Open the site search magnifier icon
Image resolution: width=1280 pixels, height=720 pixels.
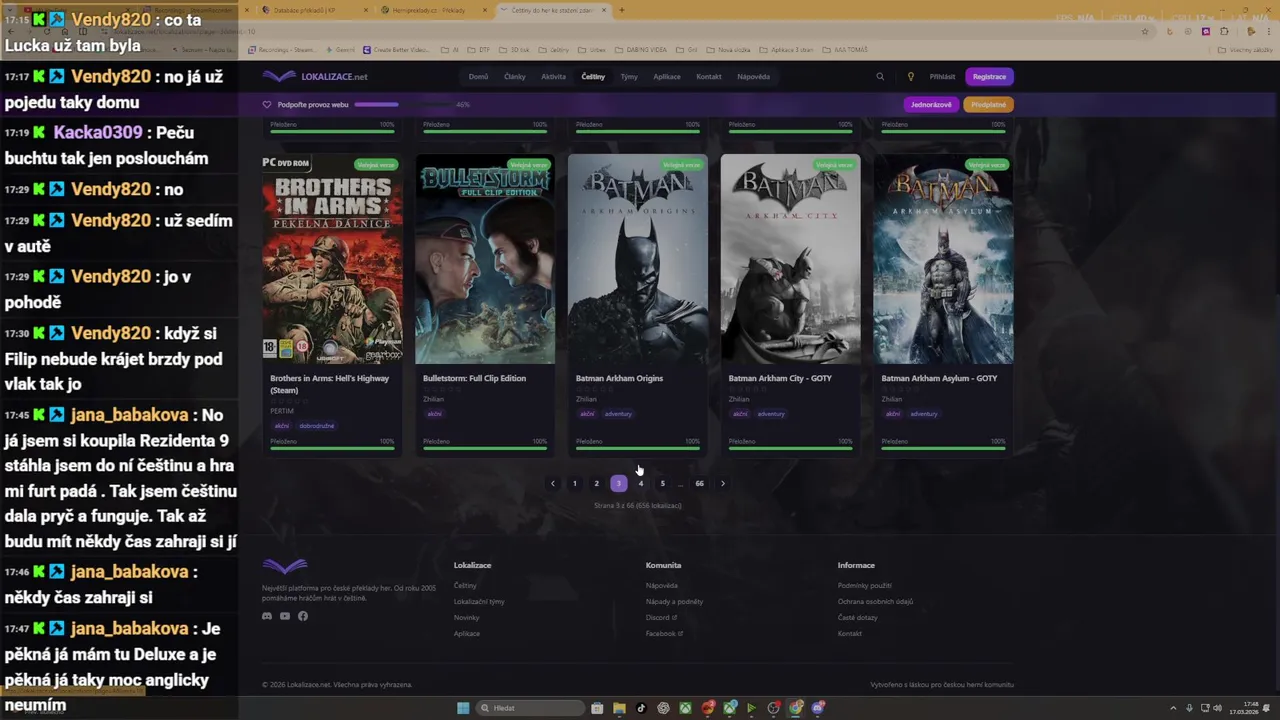880,77
